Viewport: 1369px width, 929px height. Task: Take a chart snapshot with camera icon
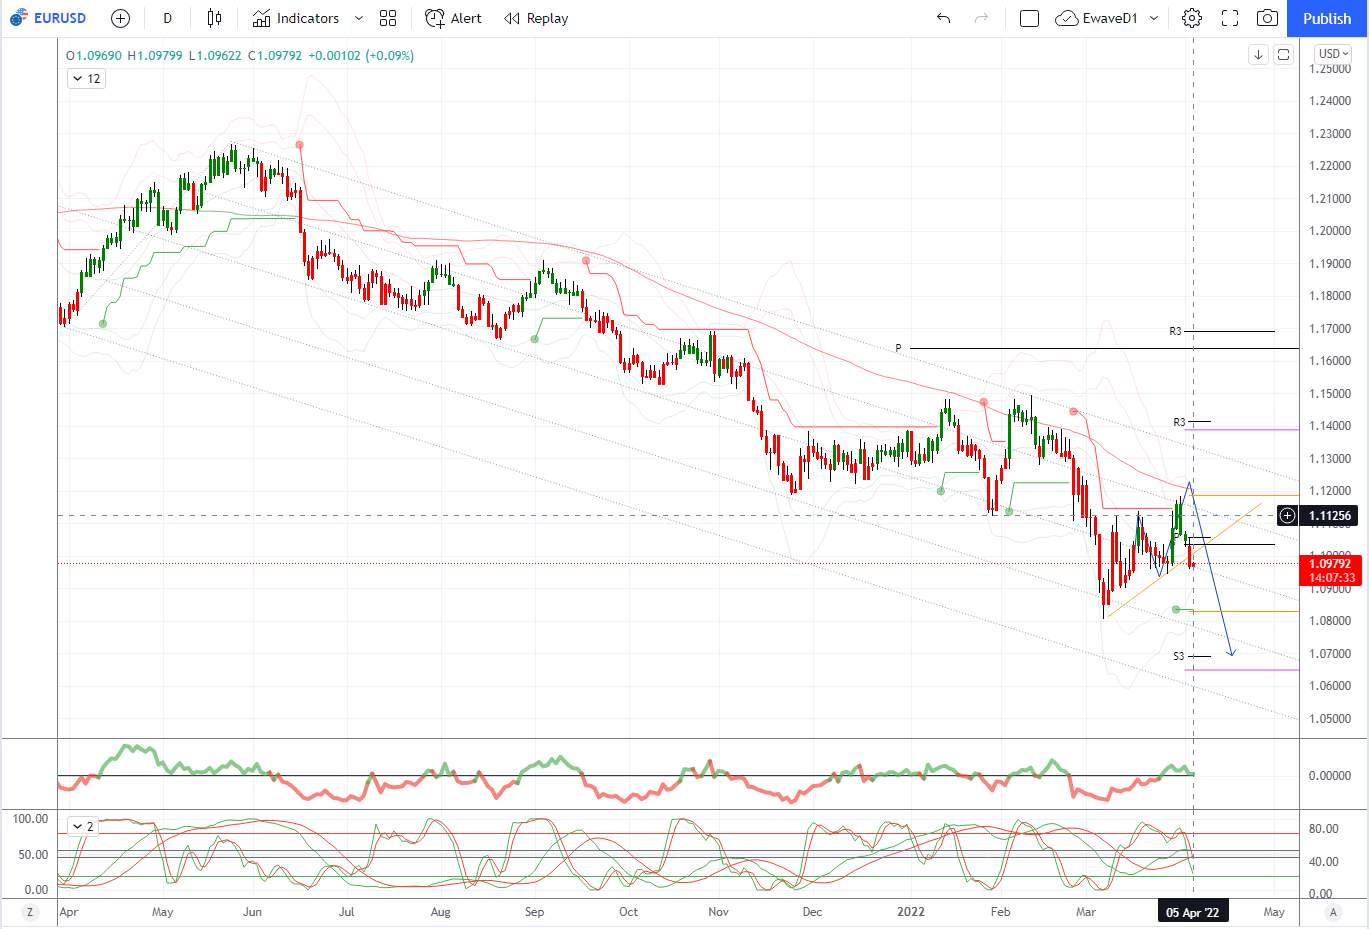tap(1267, 18)
